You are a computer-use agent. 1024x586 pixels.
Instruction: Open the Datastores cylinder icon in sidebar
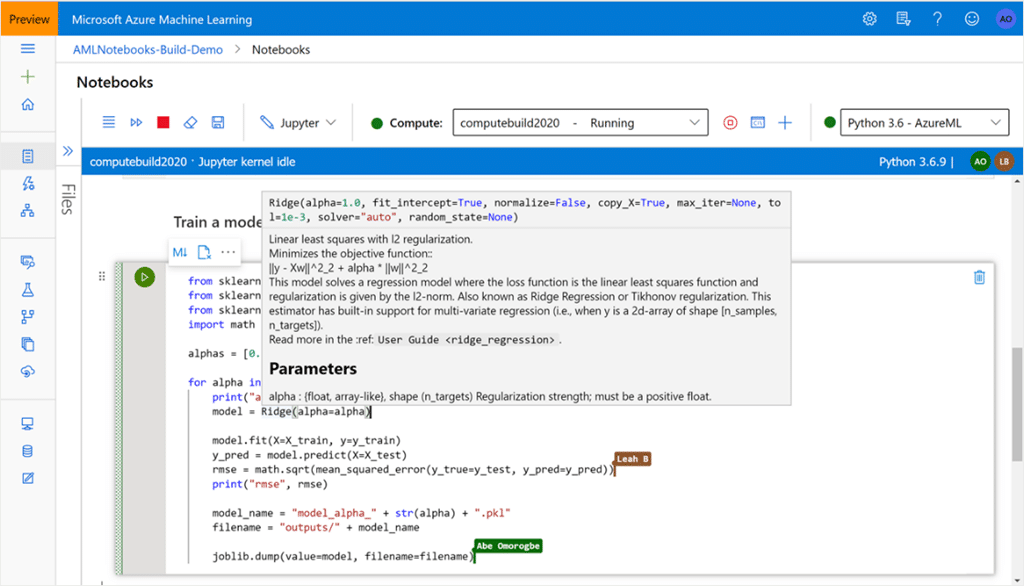pos(27,451)
